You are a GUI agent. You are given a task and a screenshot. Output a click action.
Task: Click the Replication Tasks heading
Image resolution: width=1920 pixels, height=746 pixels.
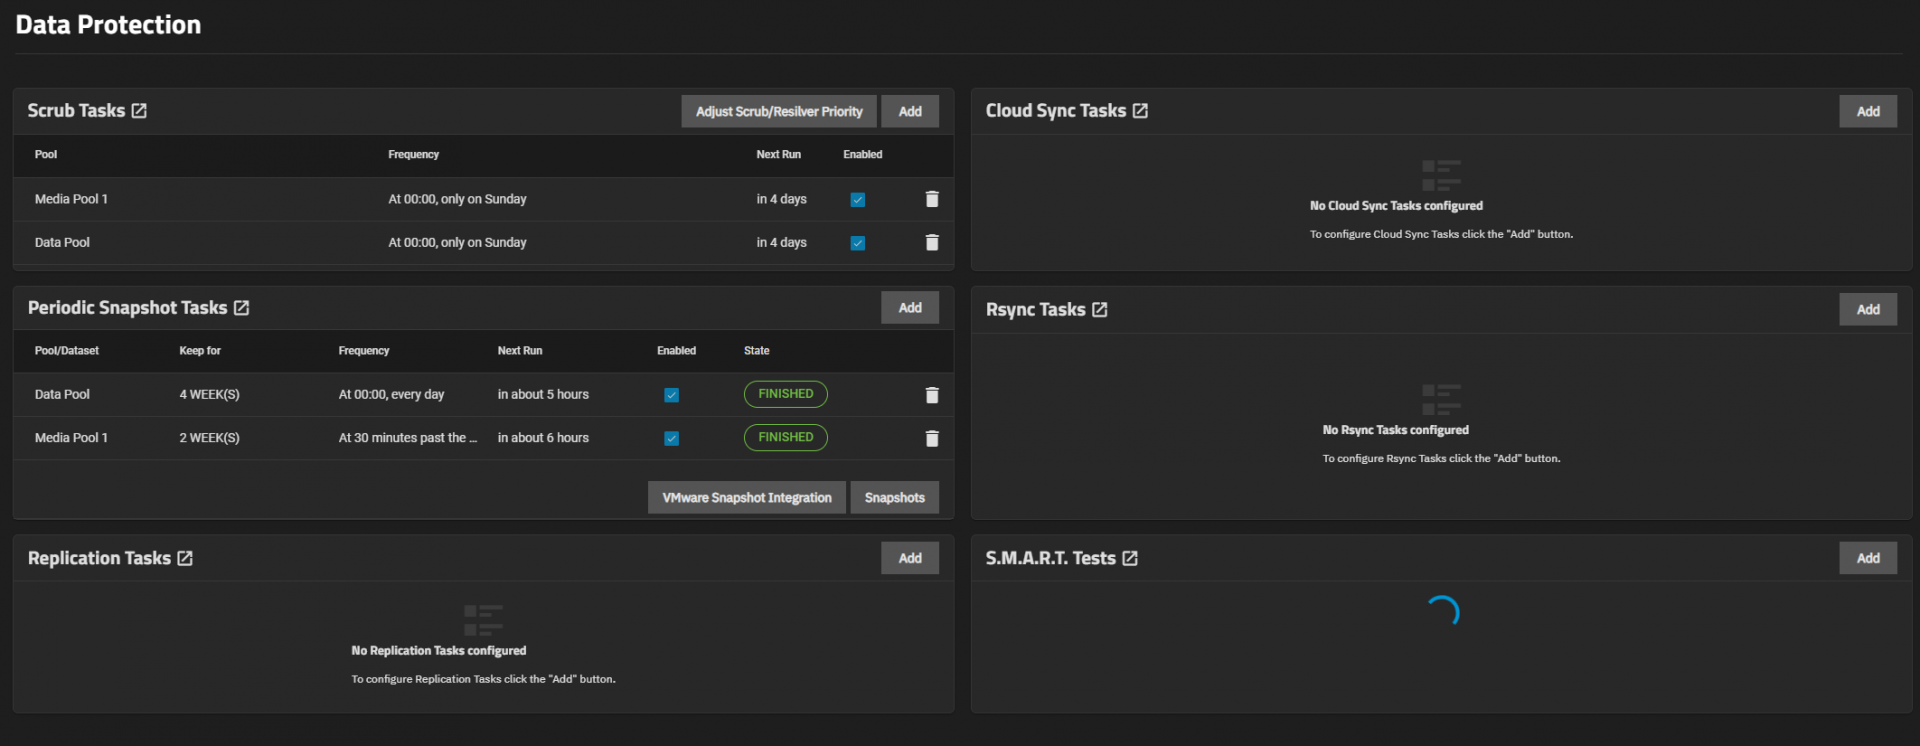[x=99, y=558]
